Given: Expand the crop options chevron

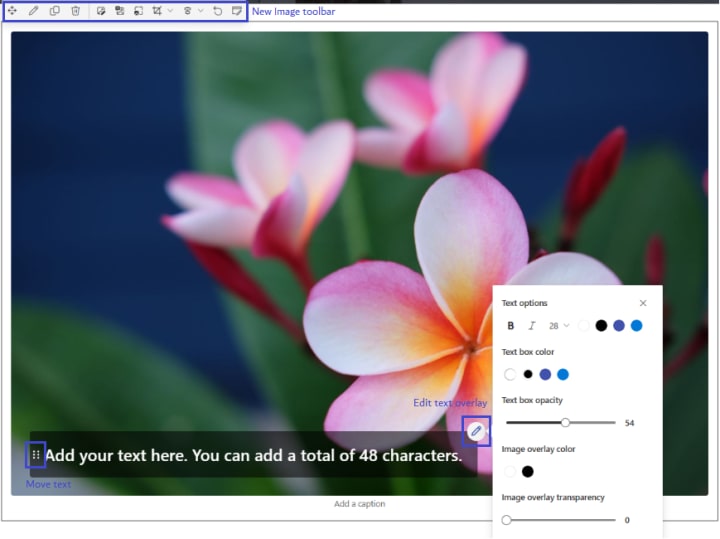Looking at the screenshot, I should pyautogui.click(x=170, y=11).
